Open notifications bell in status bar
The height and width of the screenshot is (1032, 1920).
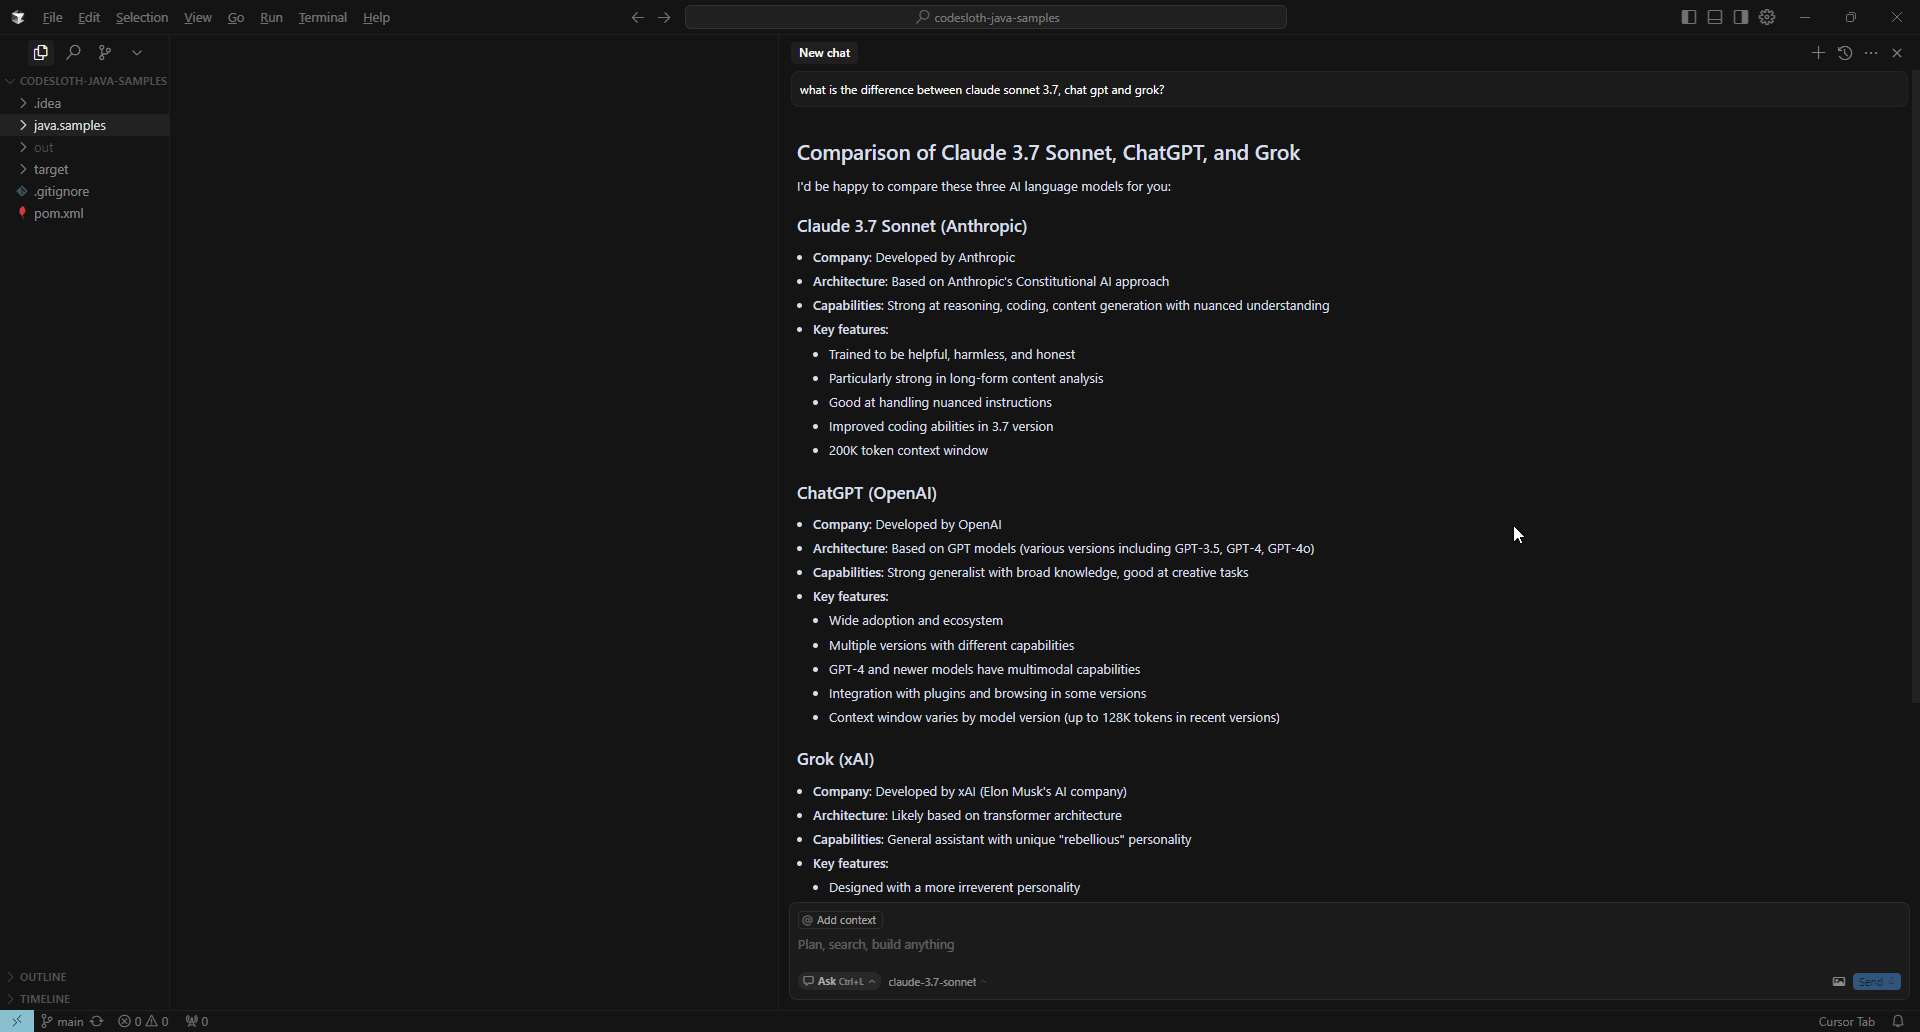1898,1021
